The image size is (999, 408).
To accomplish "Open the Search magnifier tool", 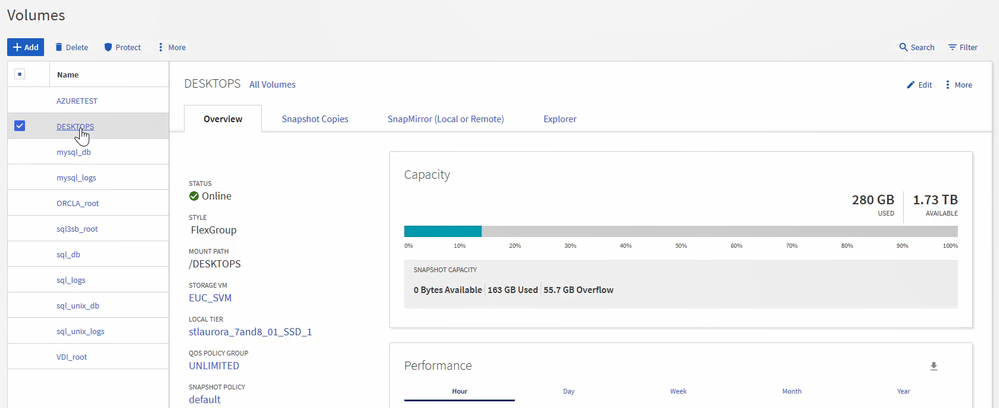I will (x=904, y=47).
